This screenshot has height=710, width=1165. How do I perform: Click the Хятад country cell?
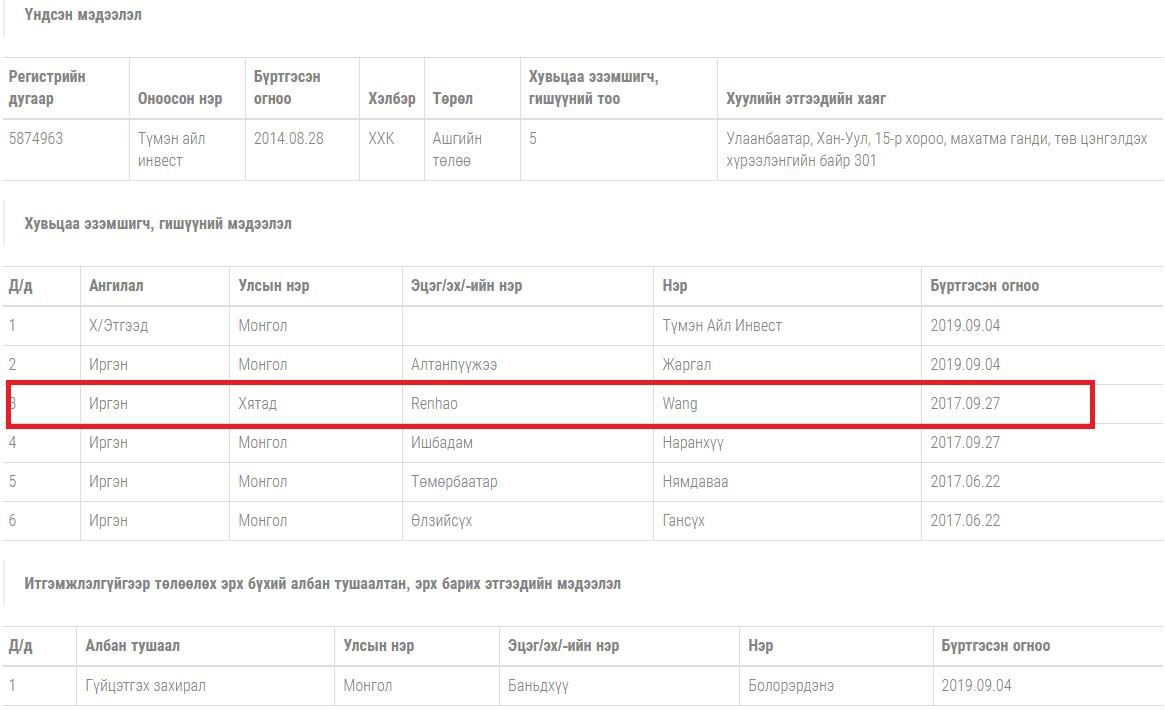pyautogui.click(x=257, y=404)
